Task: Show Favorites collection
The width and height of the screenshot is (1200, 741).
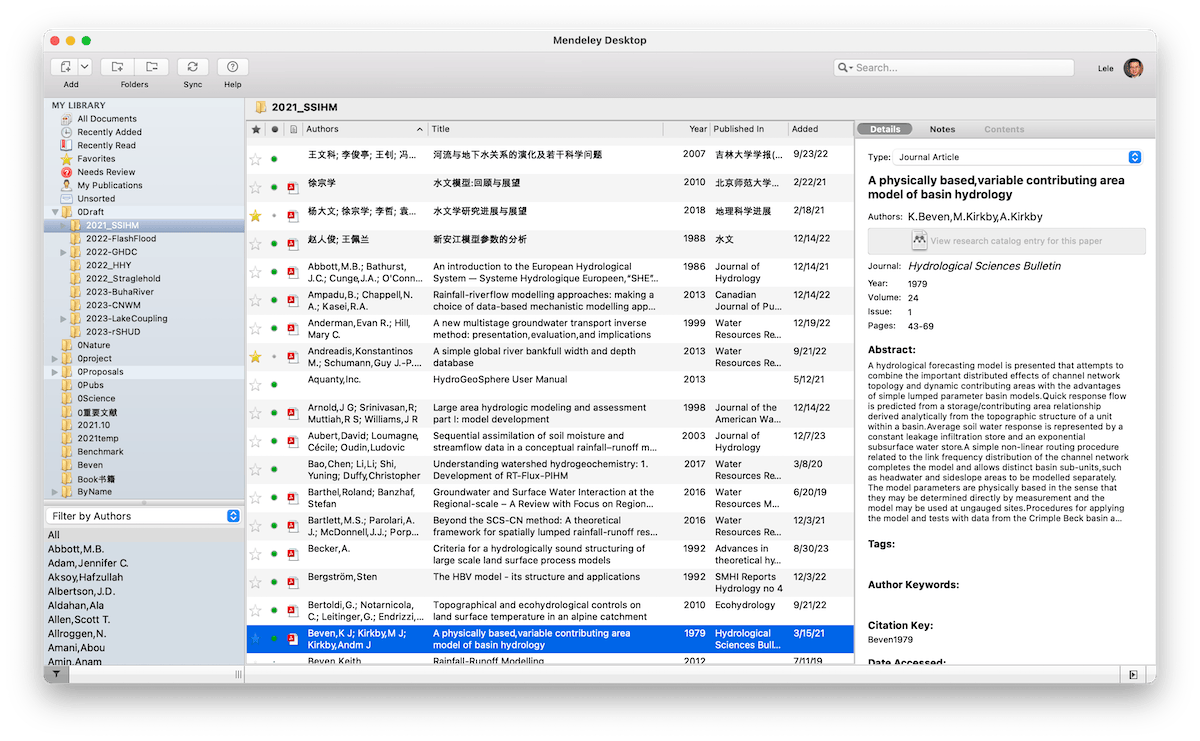Action: pos(96,159)
